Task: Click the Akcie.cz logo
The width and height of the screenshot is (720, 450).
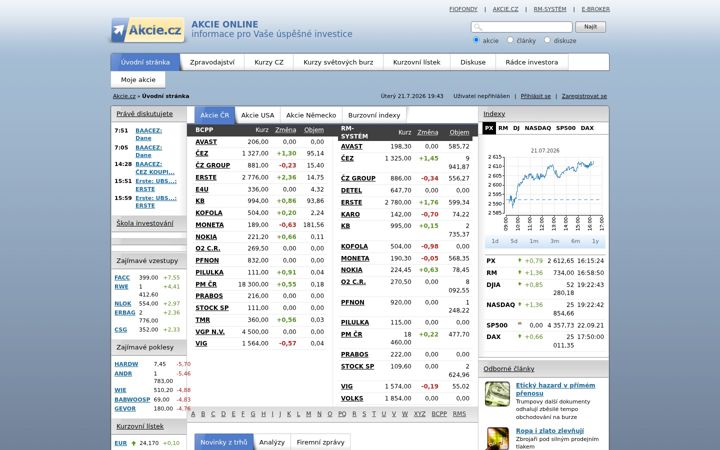Action: pos(148,30)
